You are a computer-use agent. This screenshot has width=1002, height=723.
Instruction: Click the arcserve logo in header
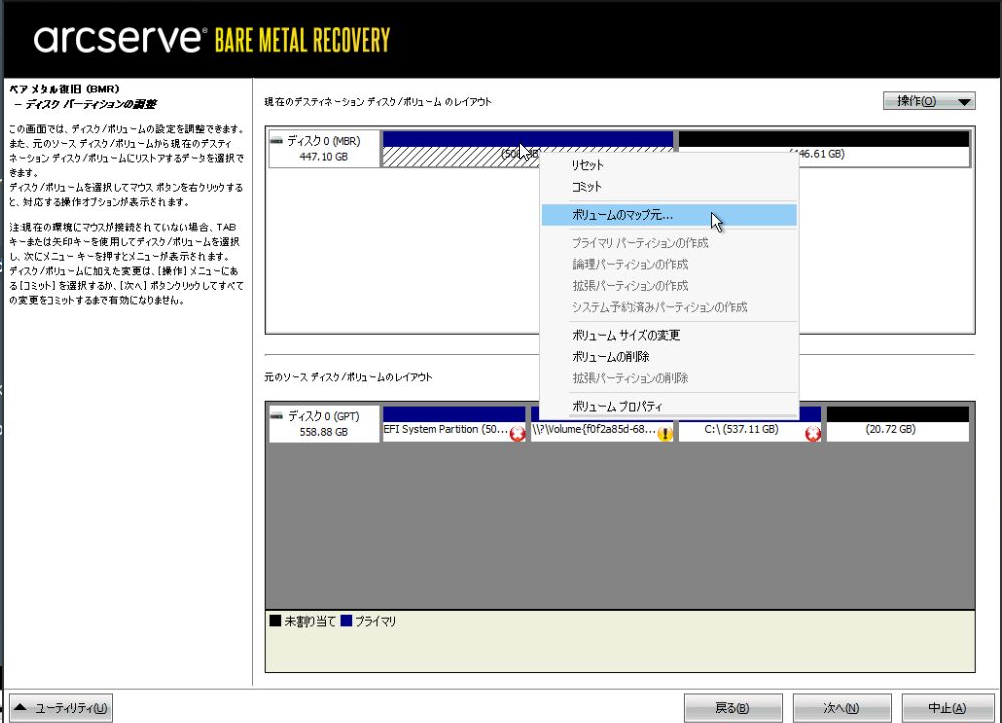tap(120, 40)
